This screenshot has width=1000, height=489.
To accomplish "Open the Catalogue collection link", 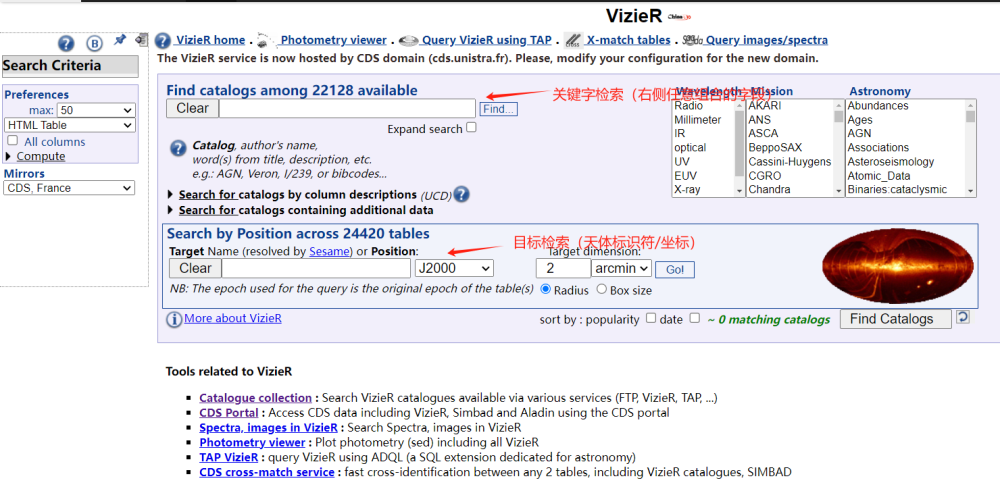I will [255, 398].
